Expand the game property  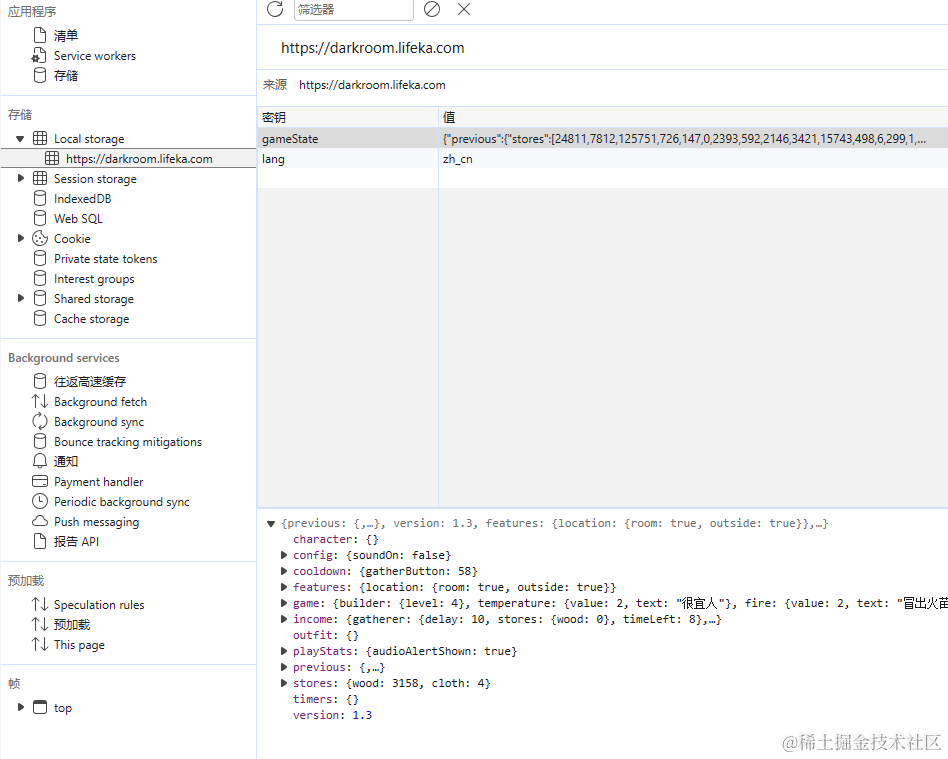[x=284, y=603]
